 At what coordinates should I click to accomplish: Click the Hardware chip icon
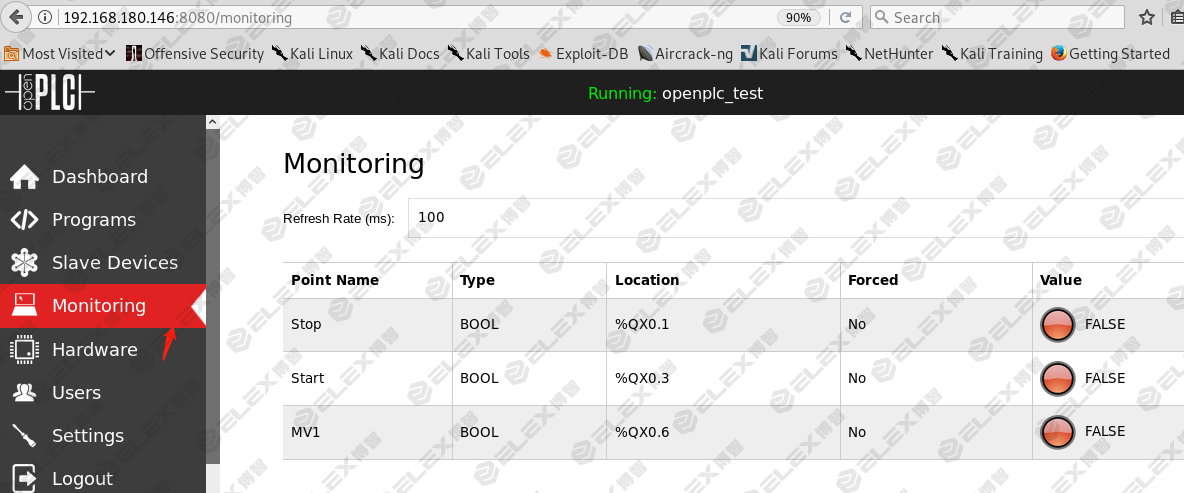pyautogui.click(x=24, y=350)
